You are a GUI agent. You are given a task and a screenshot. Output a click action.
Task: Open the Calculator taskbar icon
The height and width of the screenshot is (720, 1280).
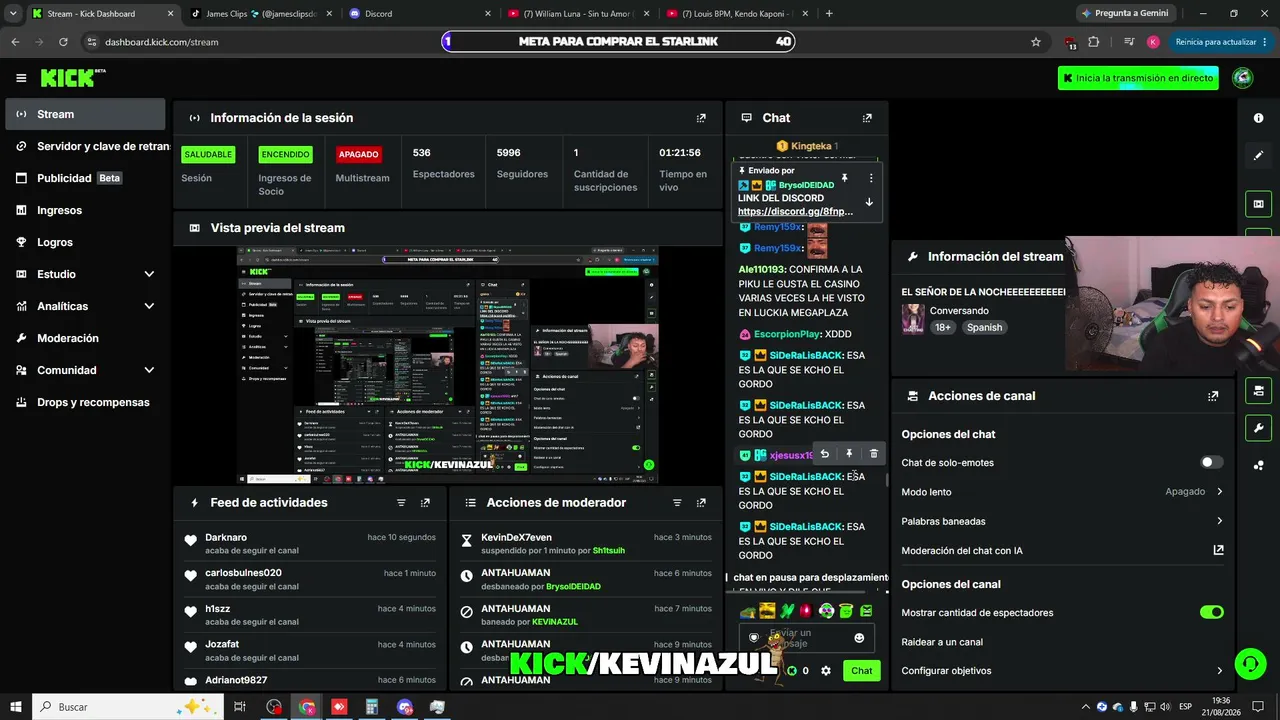[x=372, y=707]
